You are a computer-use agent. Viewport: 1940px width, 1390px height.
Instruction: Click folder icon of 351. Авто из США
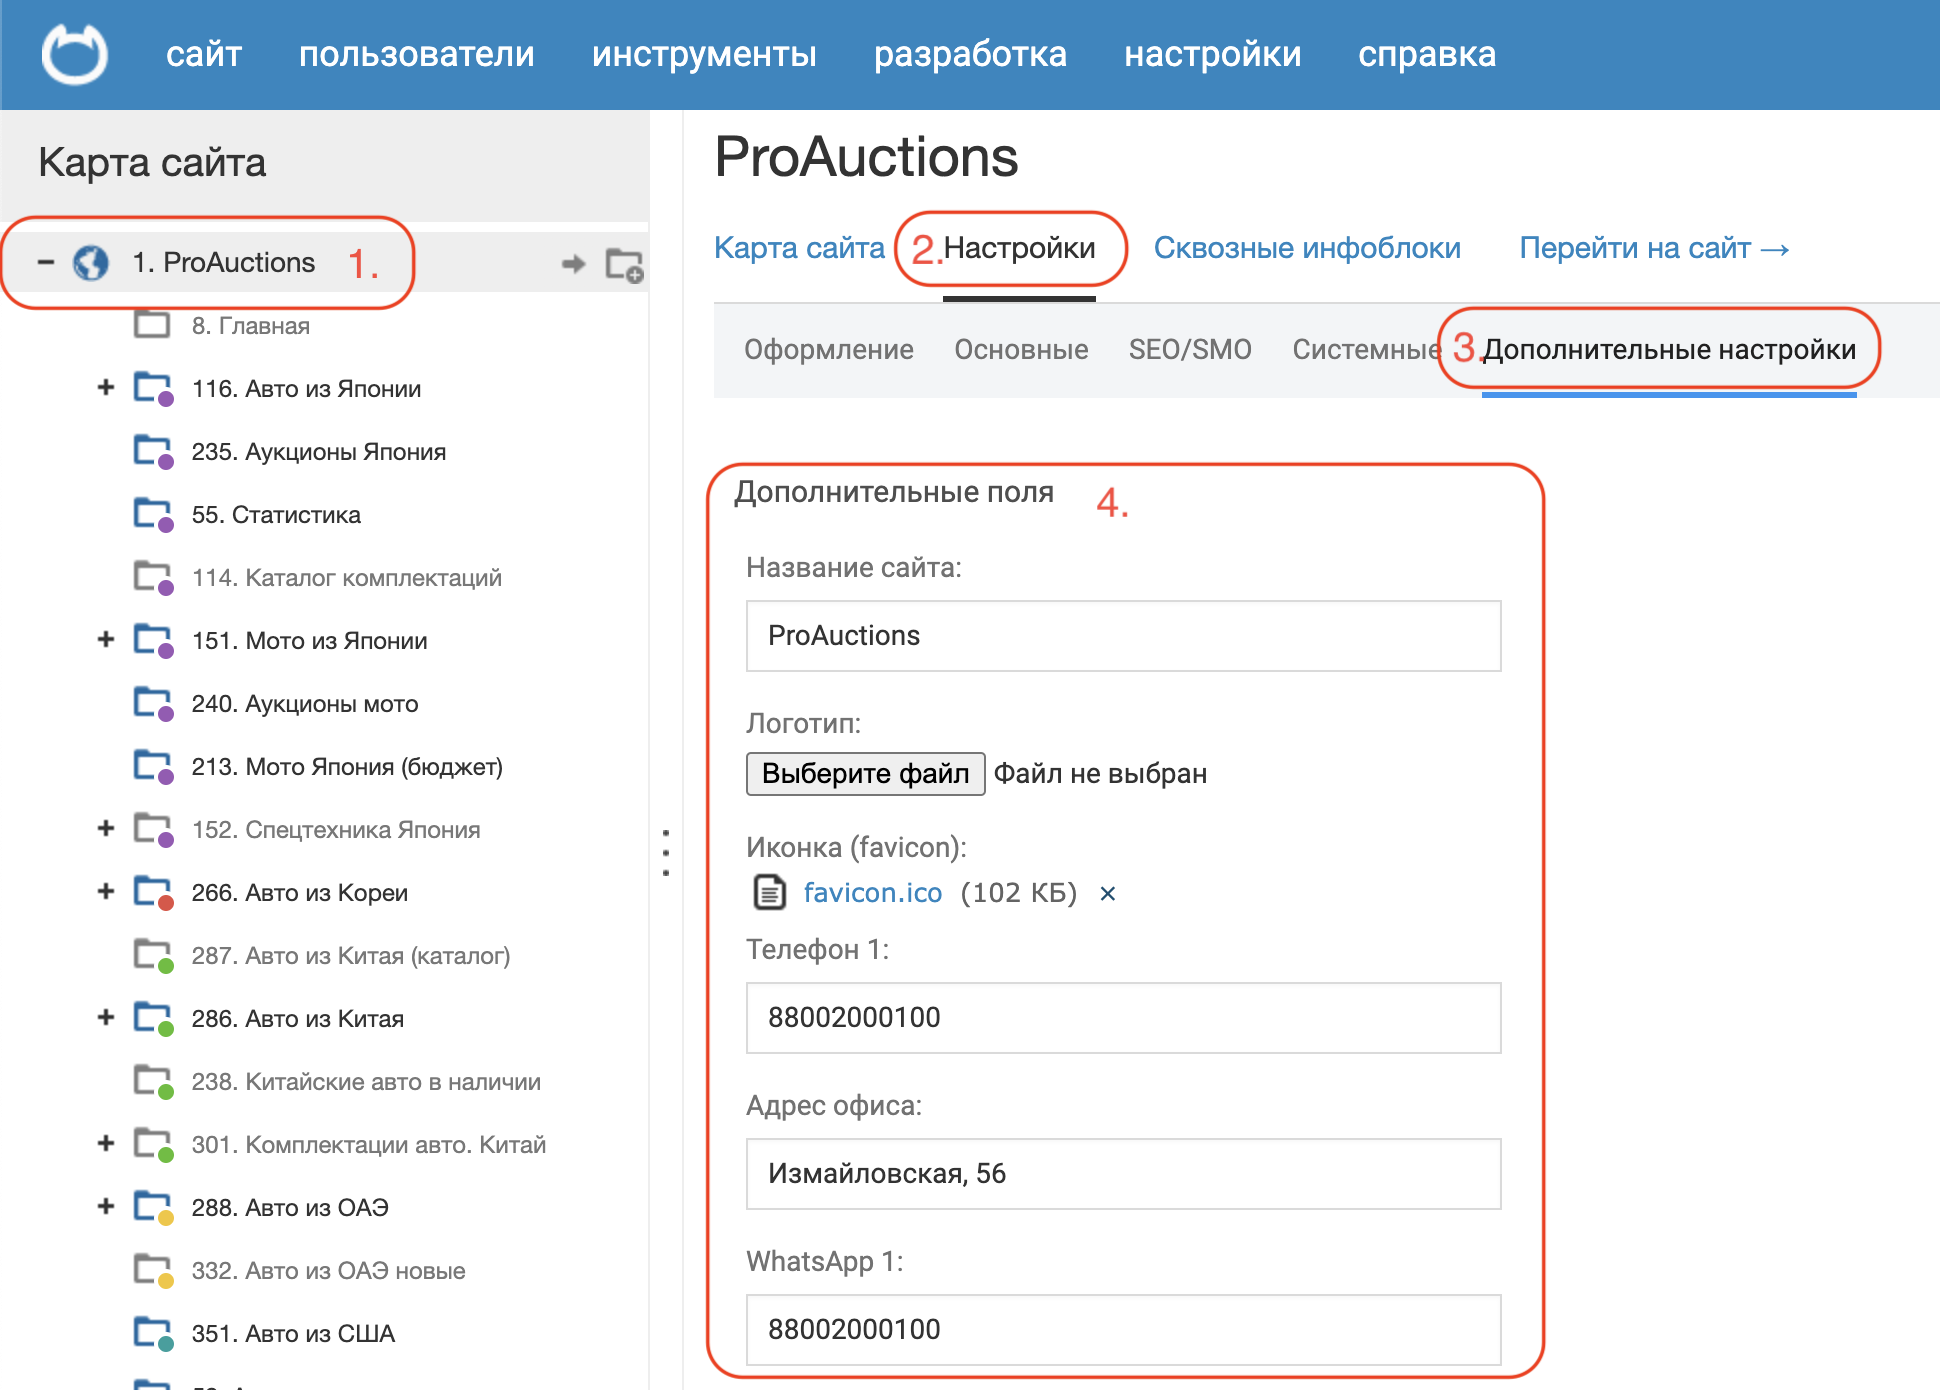(153, 1333)
